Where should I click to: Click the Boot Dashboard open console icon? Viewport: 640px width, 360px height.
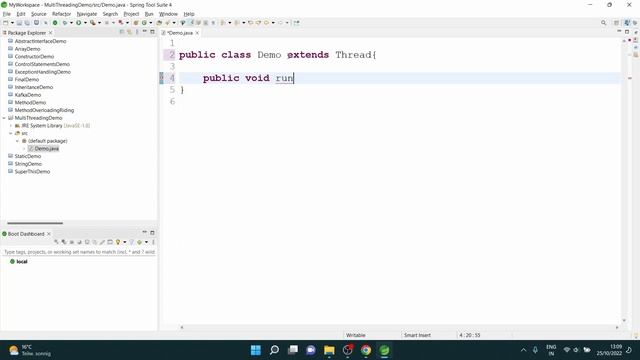coord(110,242)
